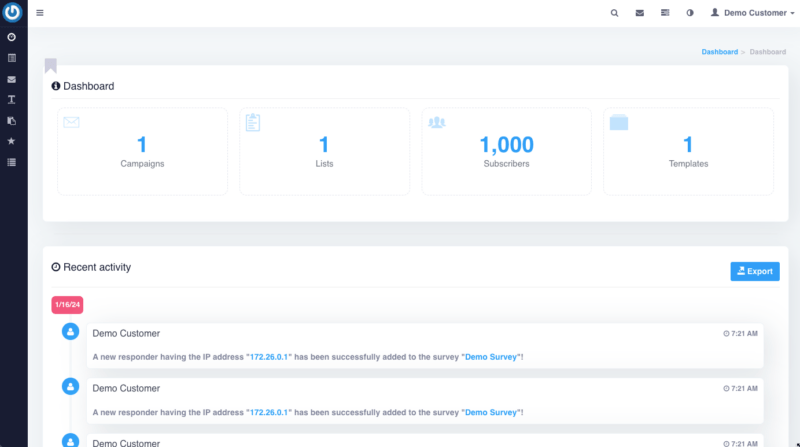Viewport: 800px width, 447px height.
Task: Open the envelope Campaigns icon in sidebar
Action: click(x=12, y=79)
